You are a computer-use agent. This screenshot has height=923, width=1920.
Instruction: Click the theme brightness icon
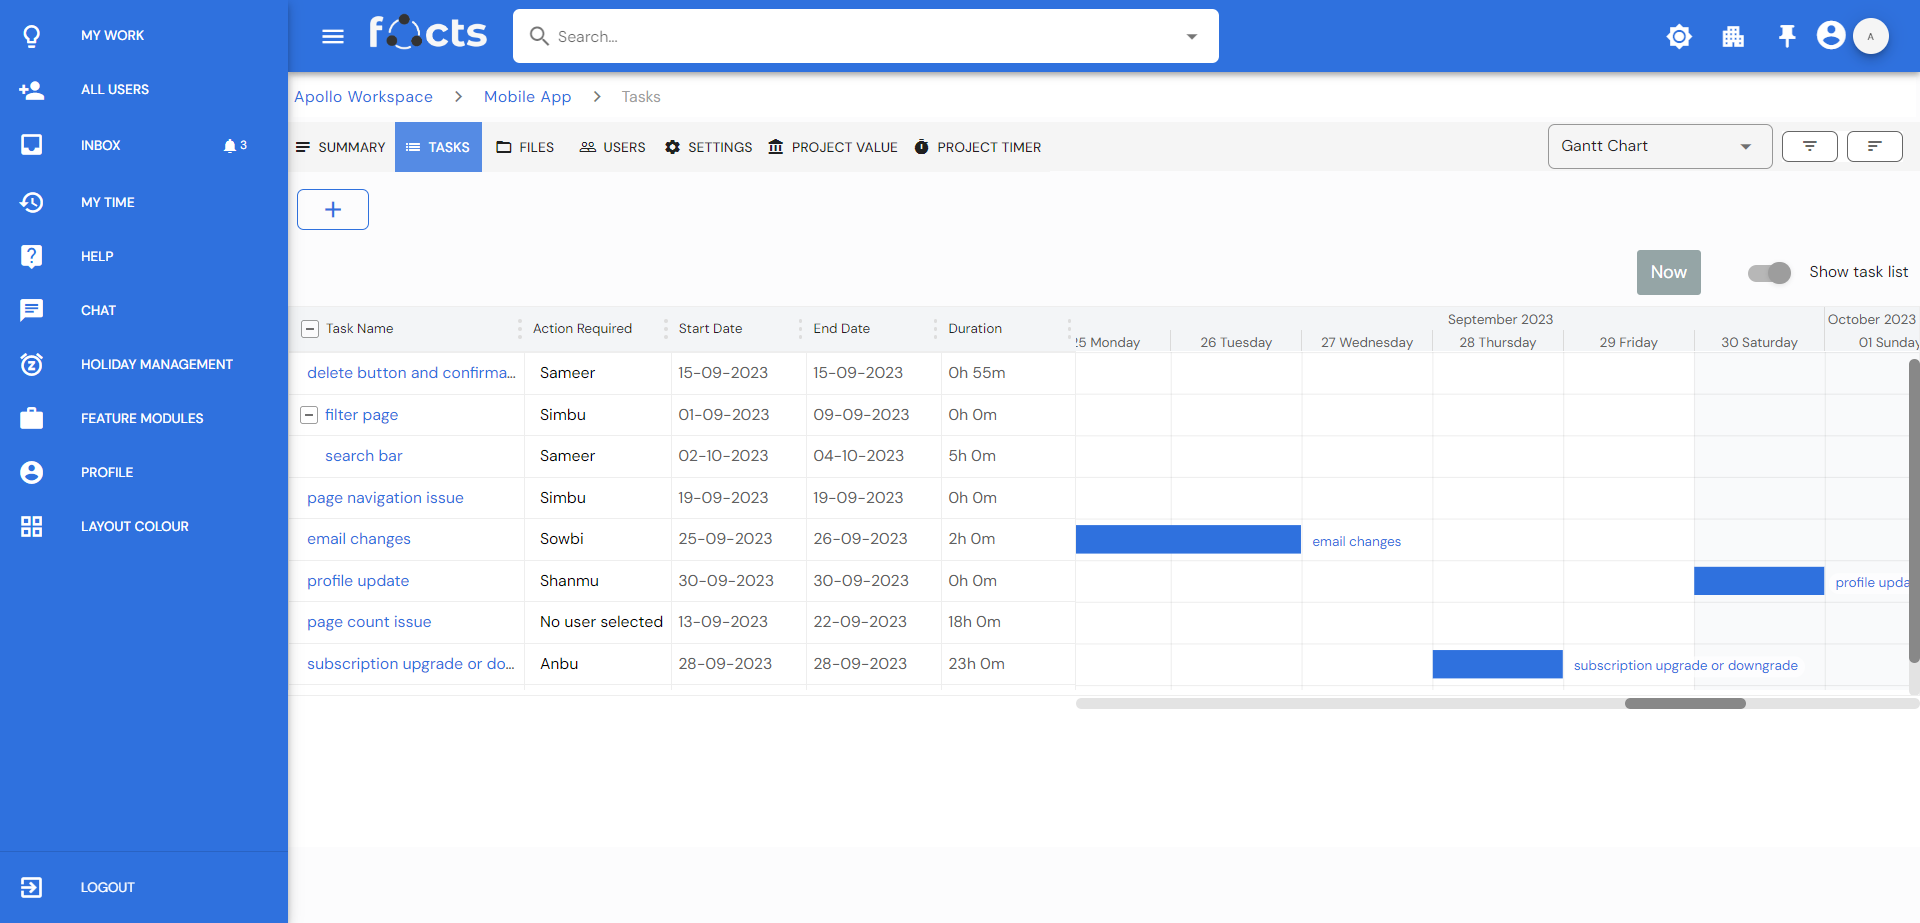point(1679,37)
